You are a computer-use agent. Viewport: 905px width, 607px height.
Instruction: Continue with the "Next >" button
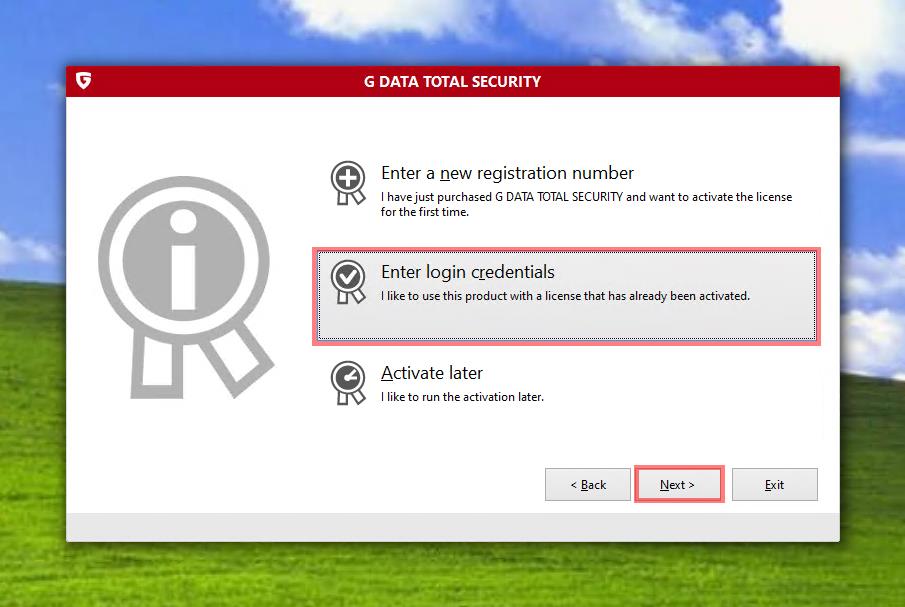click(679, 485)
